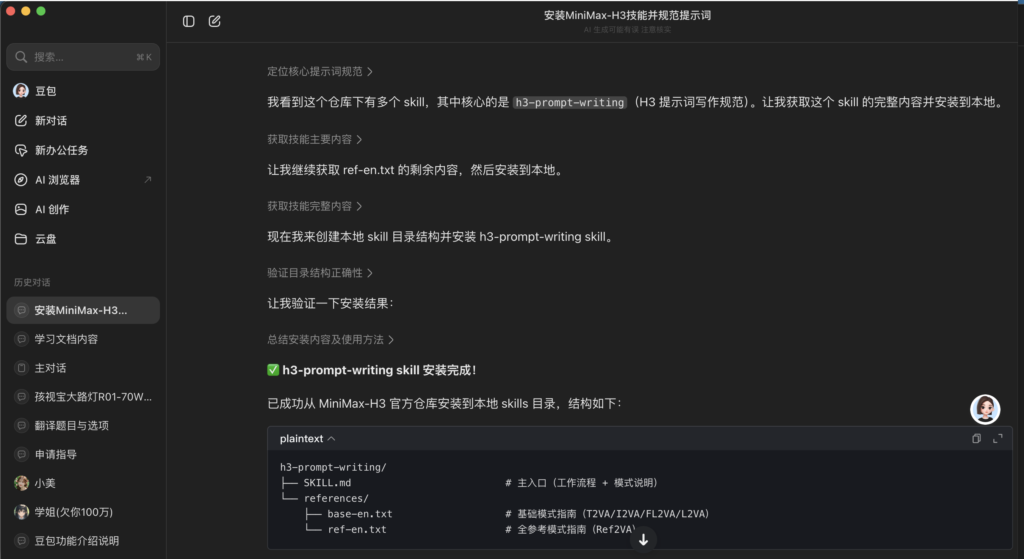Image resolution: width=1024 pixels, height=559 pixels.
Task: Click the arrow icon beside AI 浏览器
Action: pyautogui.click(x=148, y=180)
